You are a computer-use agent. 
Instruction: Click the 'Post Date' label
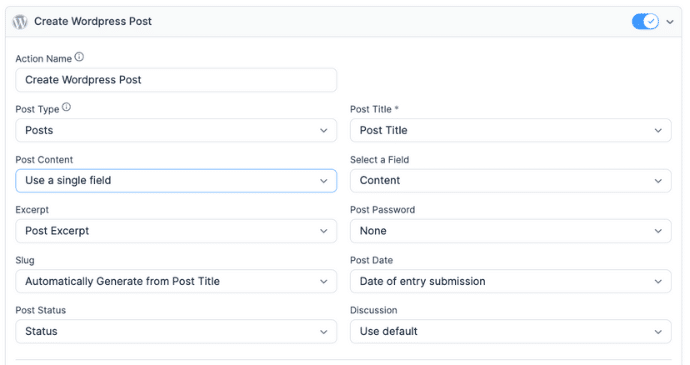(371, 260)
